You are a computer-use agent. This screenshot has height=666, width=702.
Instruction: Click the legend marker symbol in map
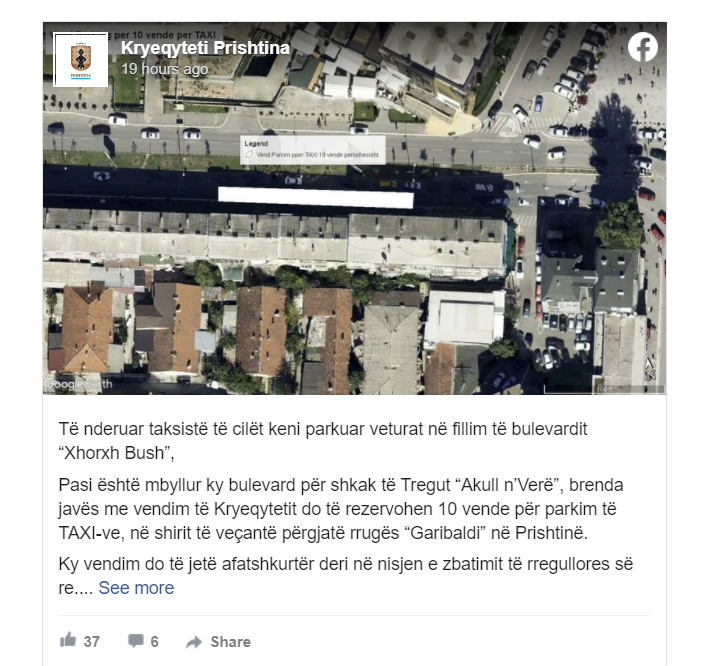pyautogui.click(x=249, y=154)
